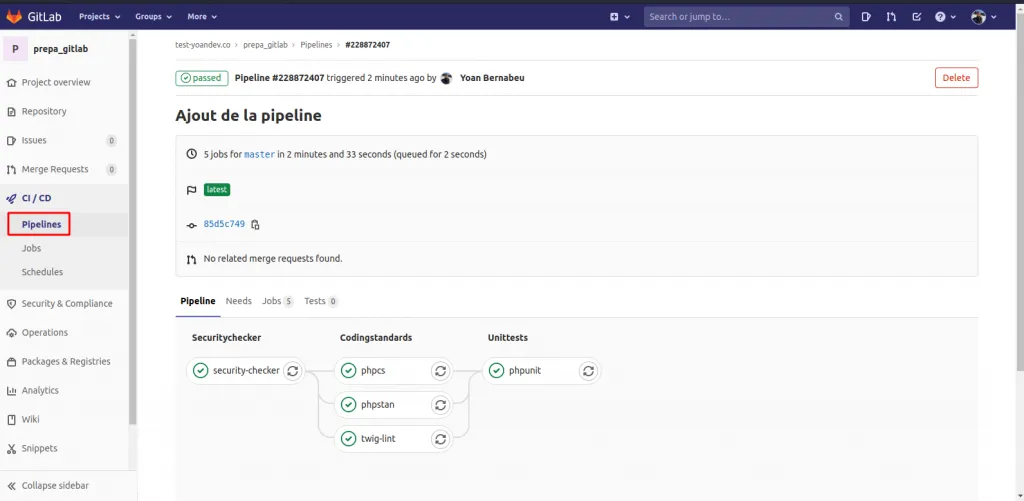Expand the user avatar menu
Viewport: 1024px width, 501px height.
point(984,17)
